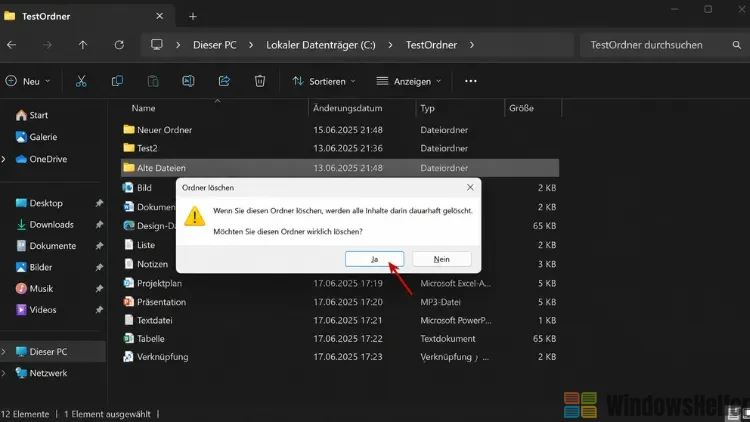Select the Liste file

pos(146,245)
